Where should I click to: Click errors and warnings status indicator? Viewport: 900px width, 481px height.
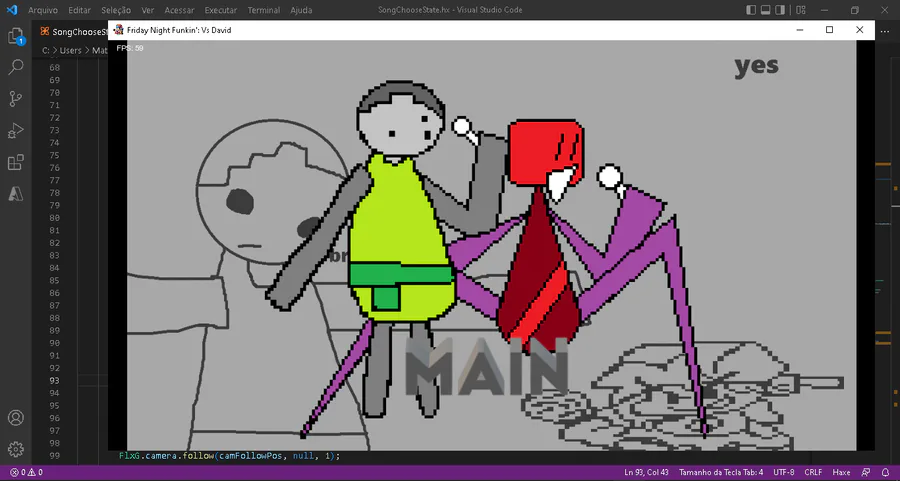[x=26, y=472]
